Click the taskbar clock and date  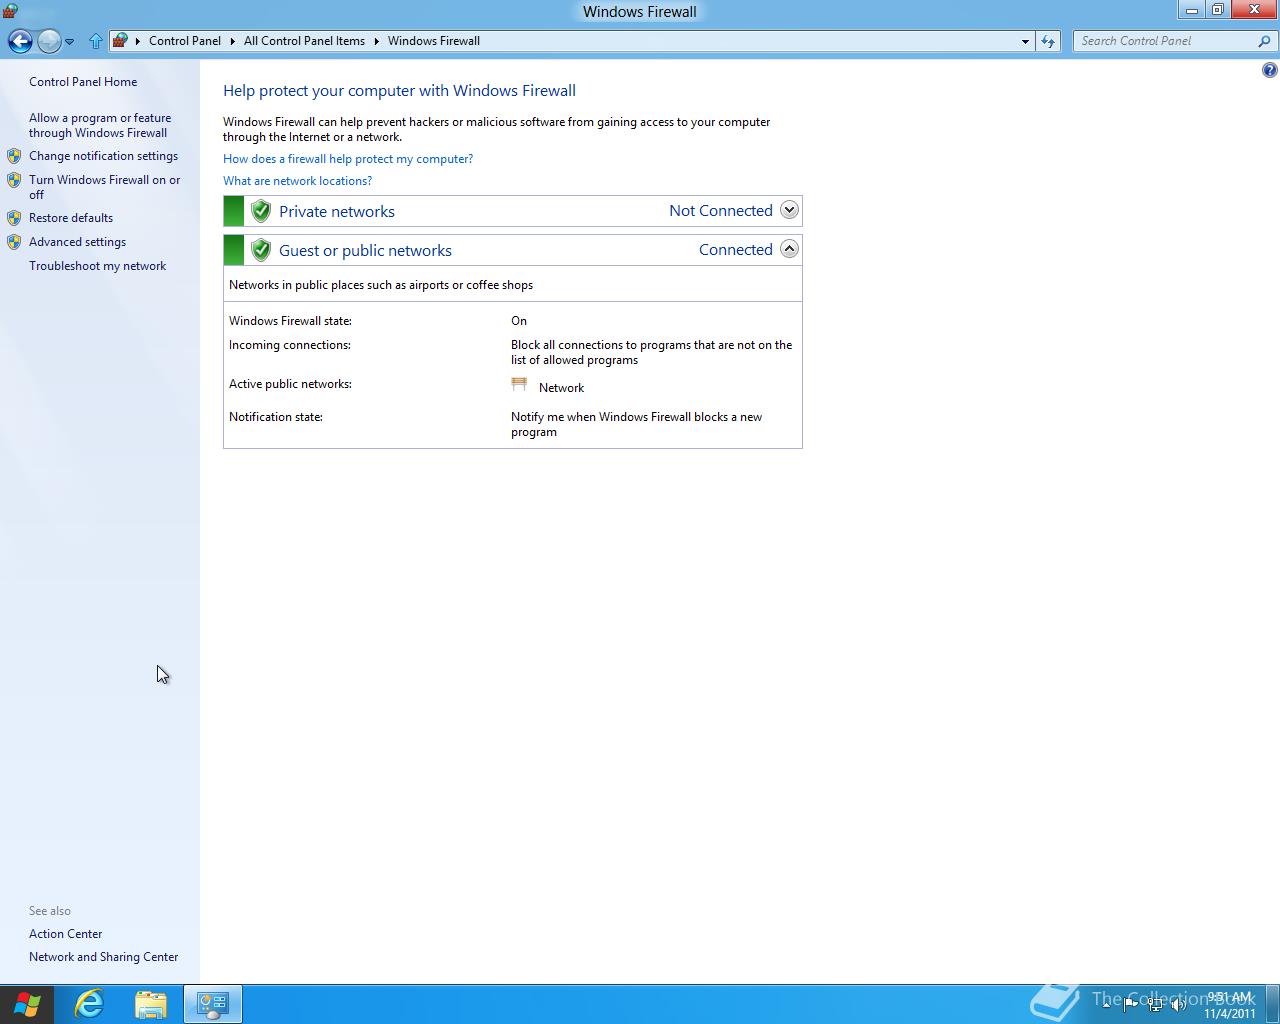tap(1229, 1005)
